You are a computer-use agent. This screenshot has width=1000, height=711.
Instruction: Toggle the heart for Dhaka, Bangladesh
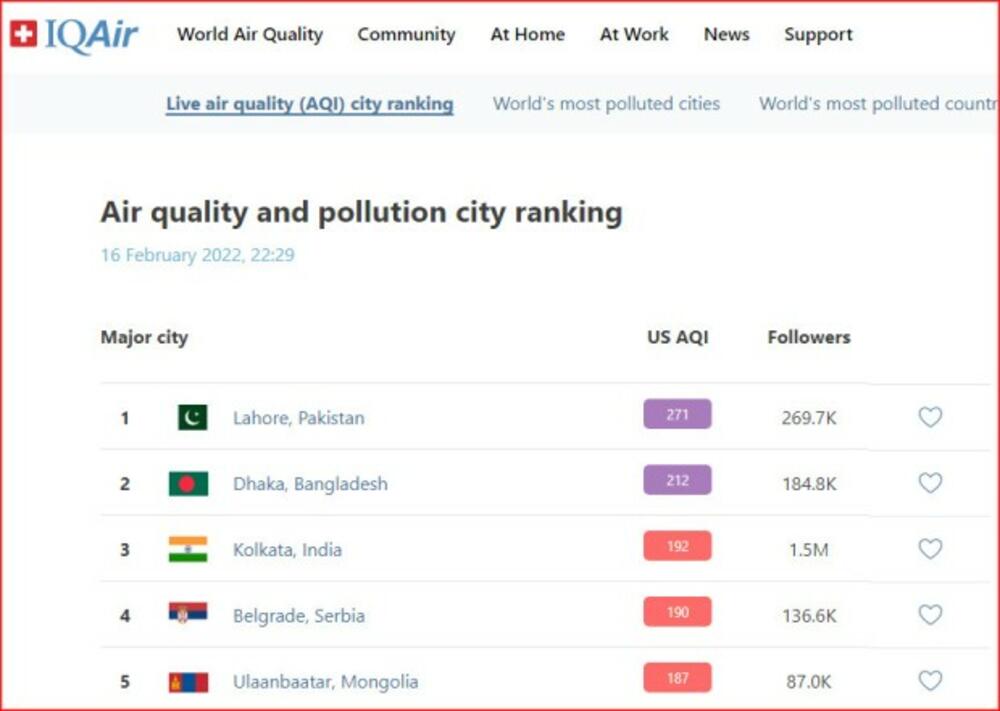(930, 483)
